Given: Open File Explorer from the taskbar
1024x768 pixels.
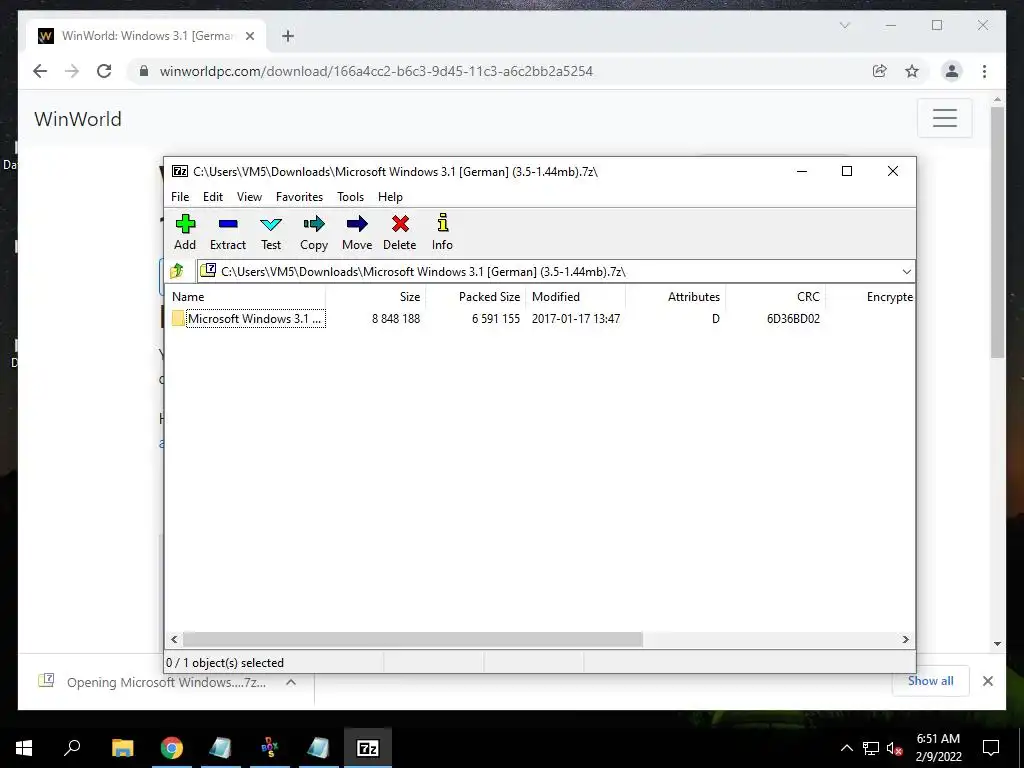Looking at the screenshot, I should (x=122, y=748).
